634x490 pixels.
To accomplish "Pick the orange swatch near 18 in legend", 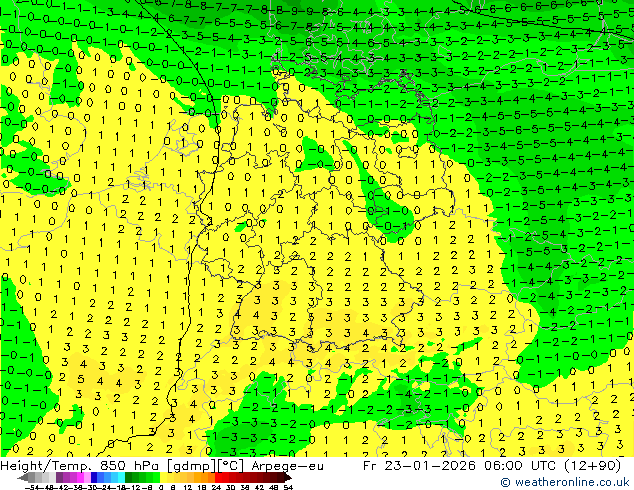I will point(205,478).
